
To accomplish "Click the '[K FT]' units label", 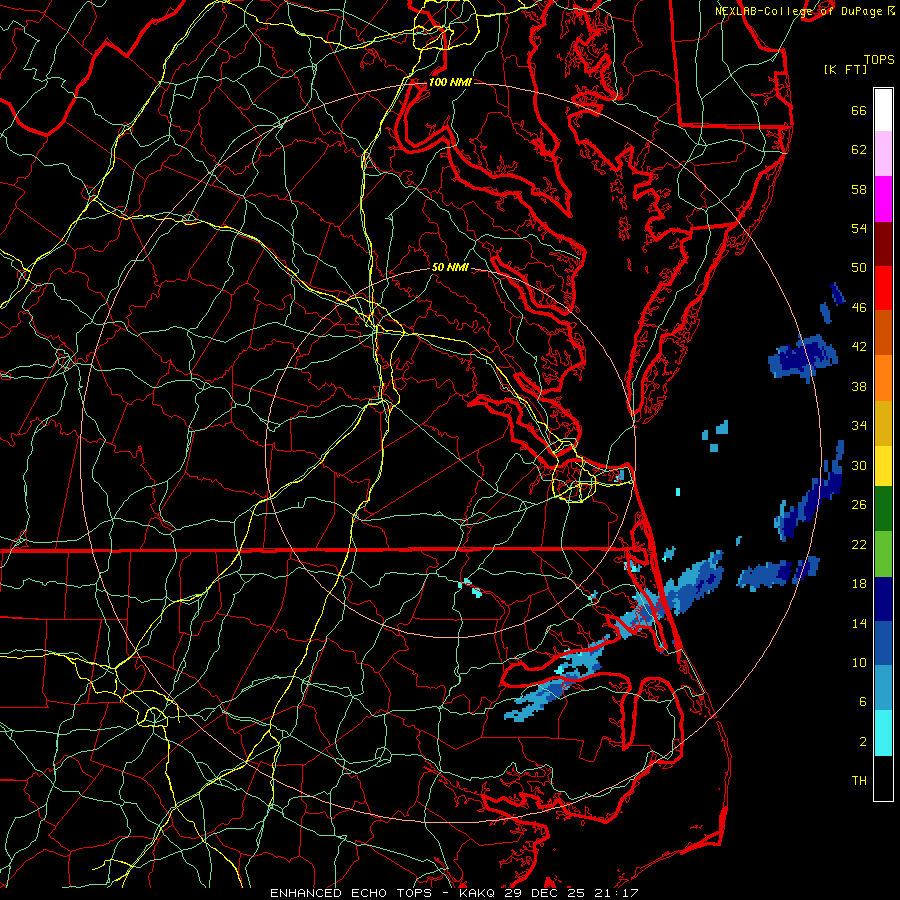I will pyautogui.click(x=845, y=69).
